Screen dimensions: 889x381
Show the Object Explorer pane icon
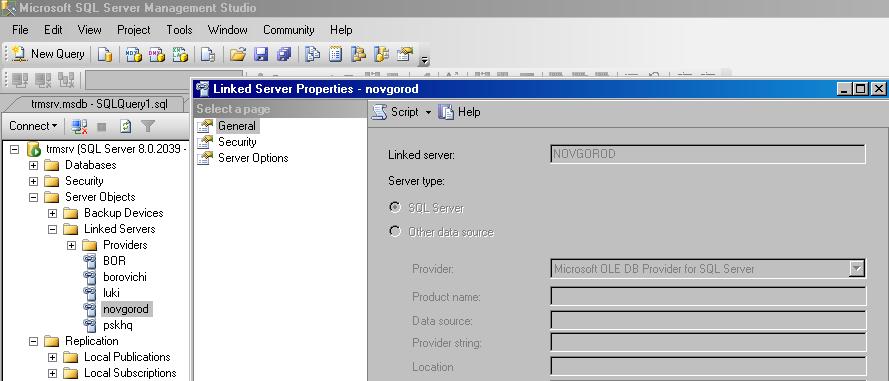click(x=358, y=54)
